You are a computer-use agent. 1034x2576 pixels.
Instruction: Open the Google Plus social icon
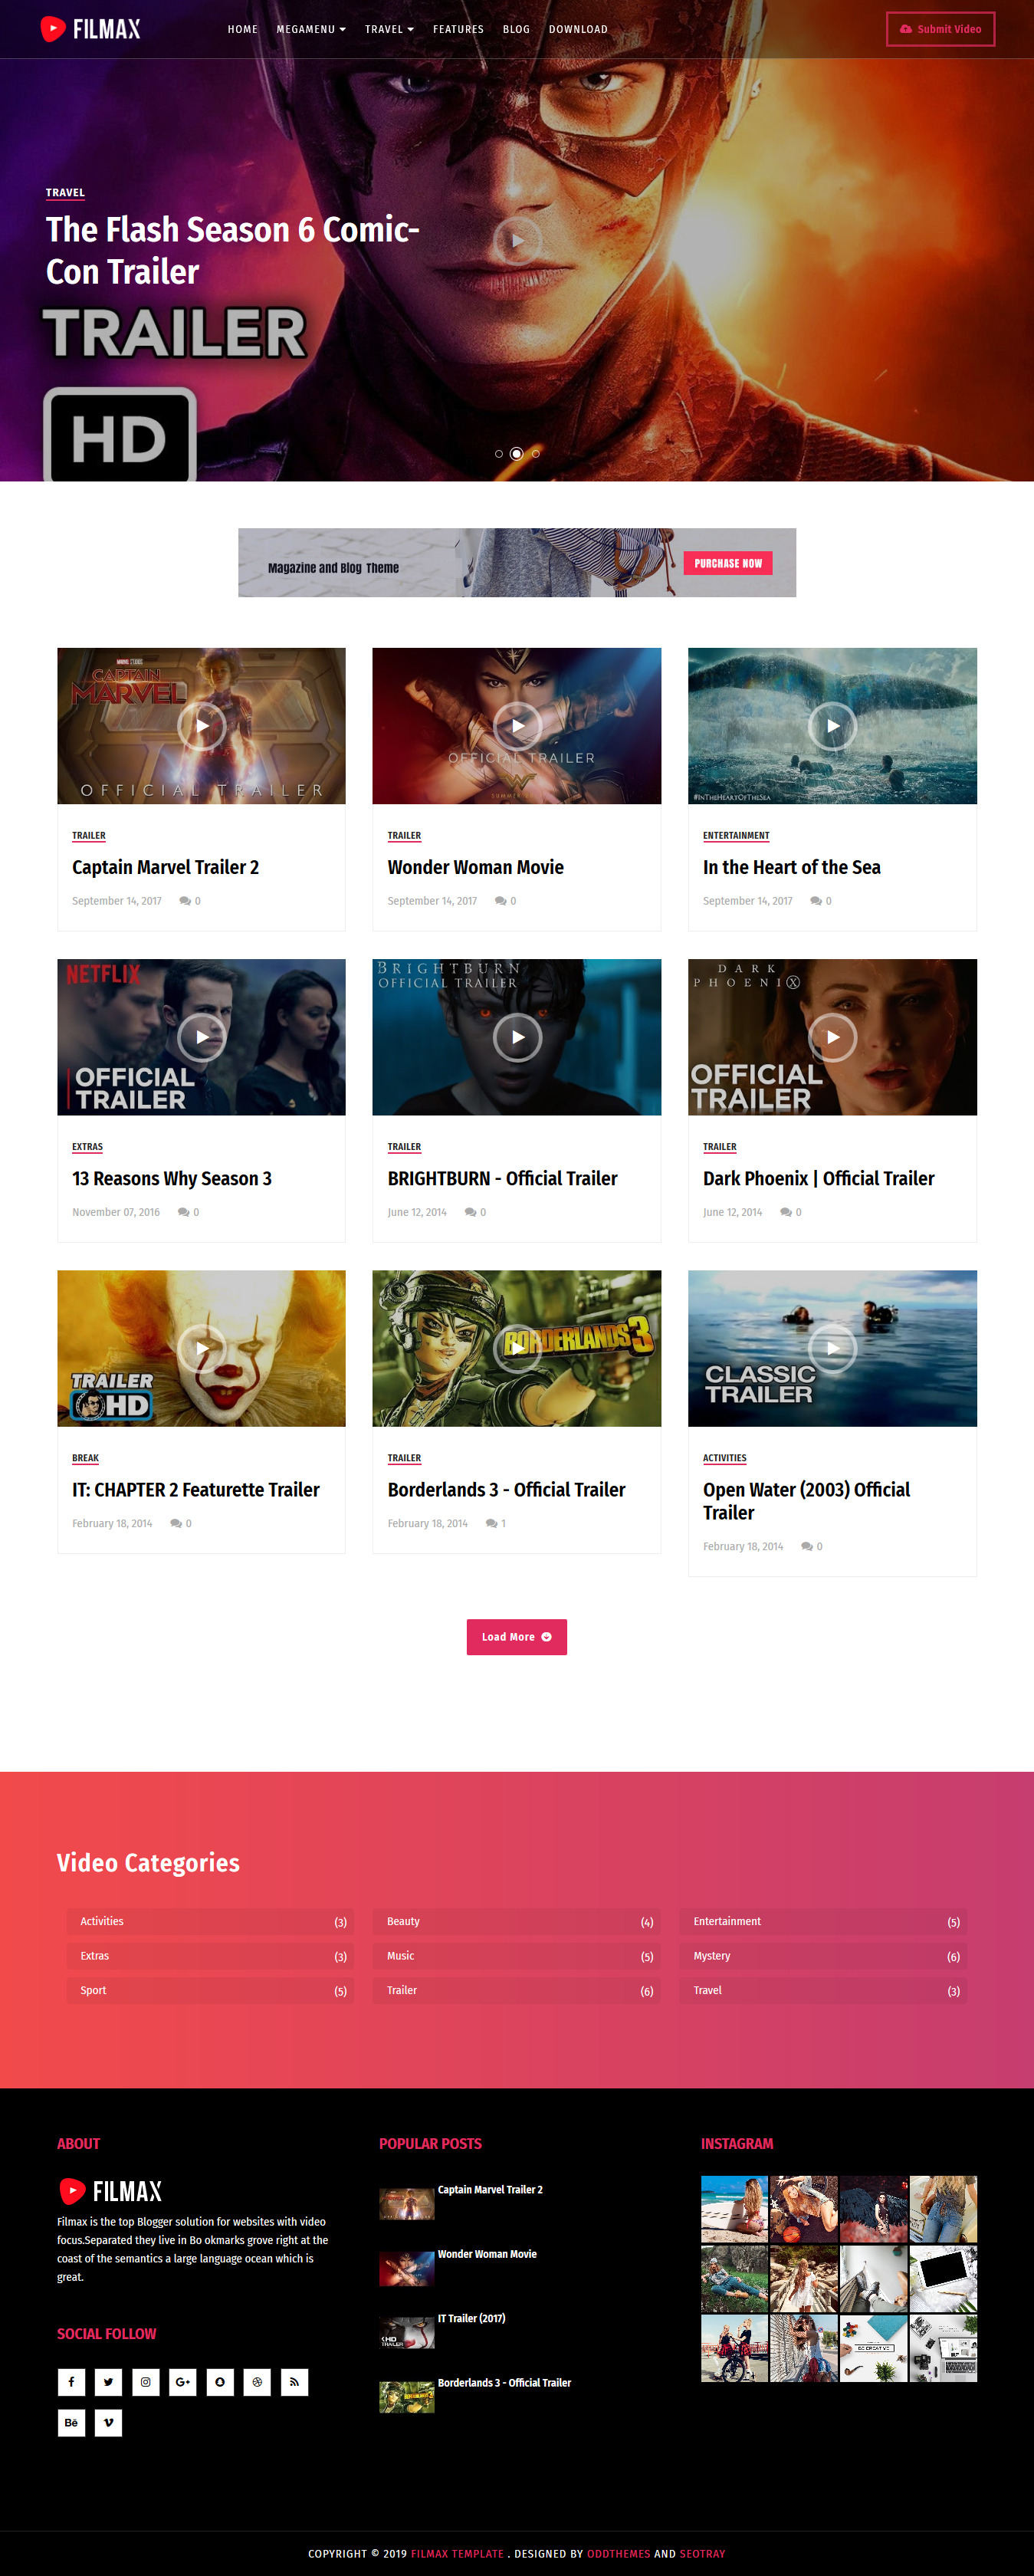tap(183, 2382)
